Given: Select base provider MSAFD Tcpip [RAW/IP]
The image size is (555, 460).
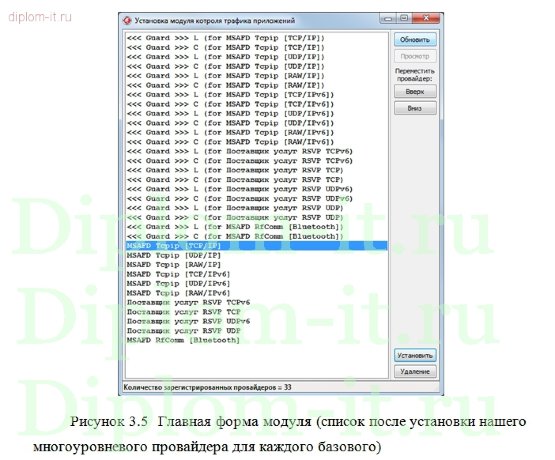Looking at the screenshot, I should pyautogui.click(x=256, y=264).
